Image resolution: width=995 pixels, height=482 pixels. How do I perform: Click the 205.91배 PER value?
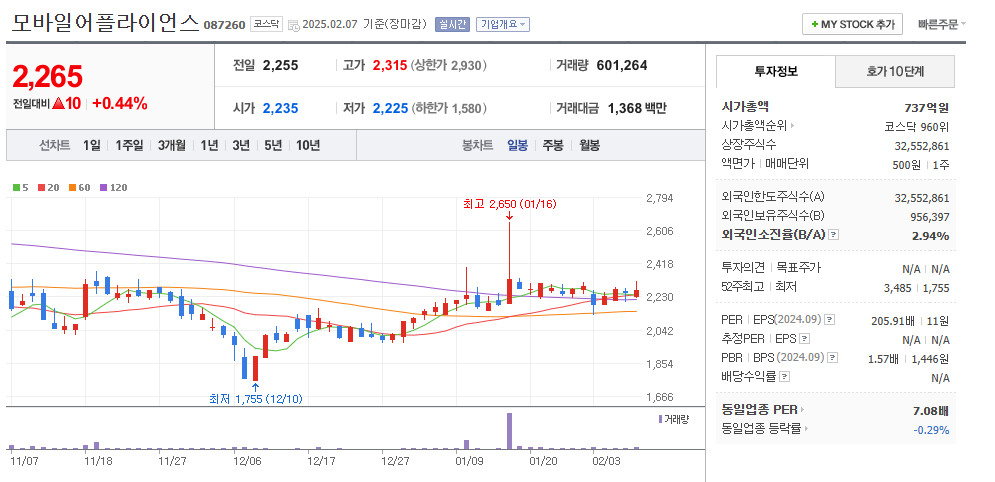click(892, 320)
